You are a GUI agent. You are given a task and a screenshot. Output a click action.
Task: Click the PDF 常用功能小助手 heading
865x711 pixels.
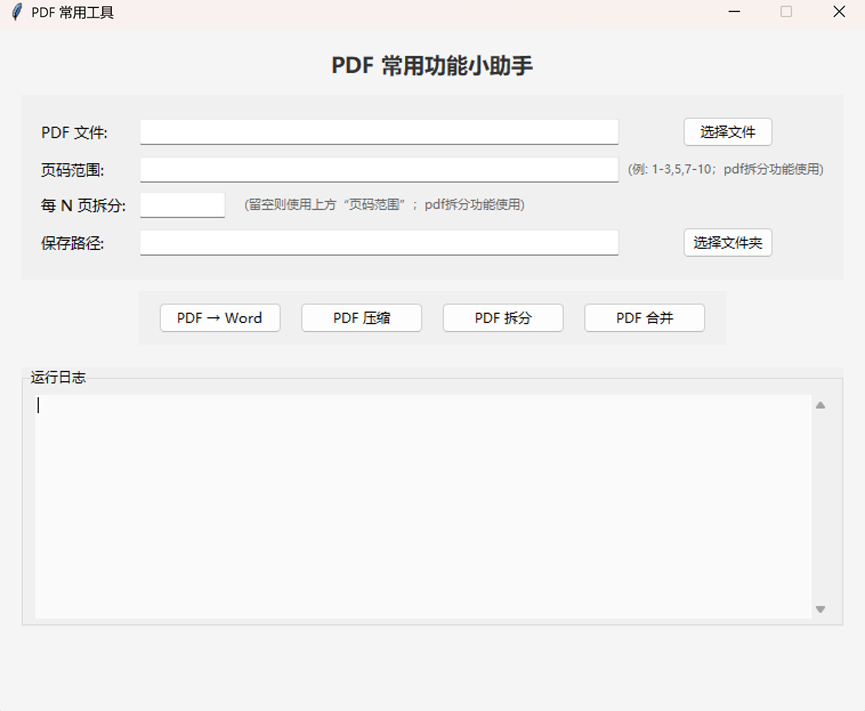point(432,66)
